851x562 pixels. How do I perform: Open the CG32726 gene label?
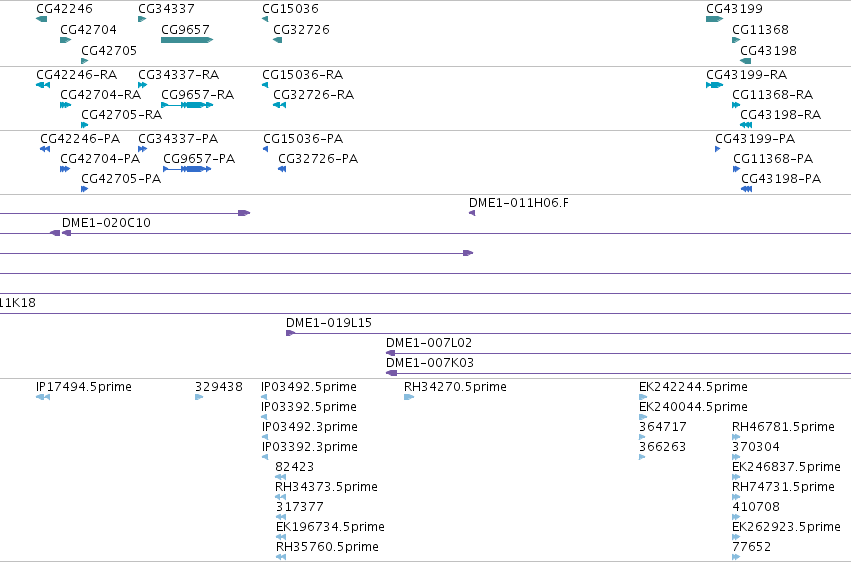(x=301, y=29)
